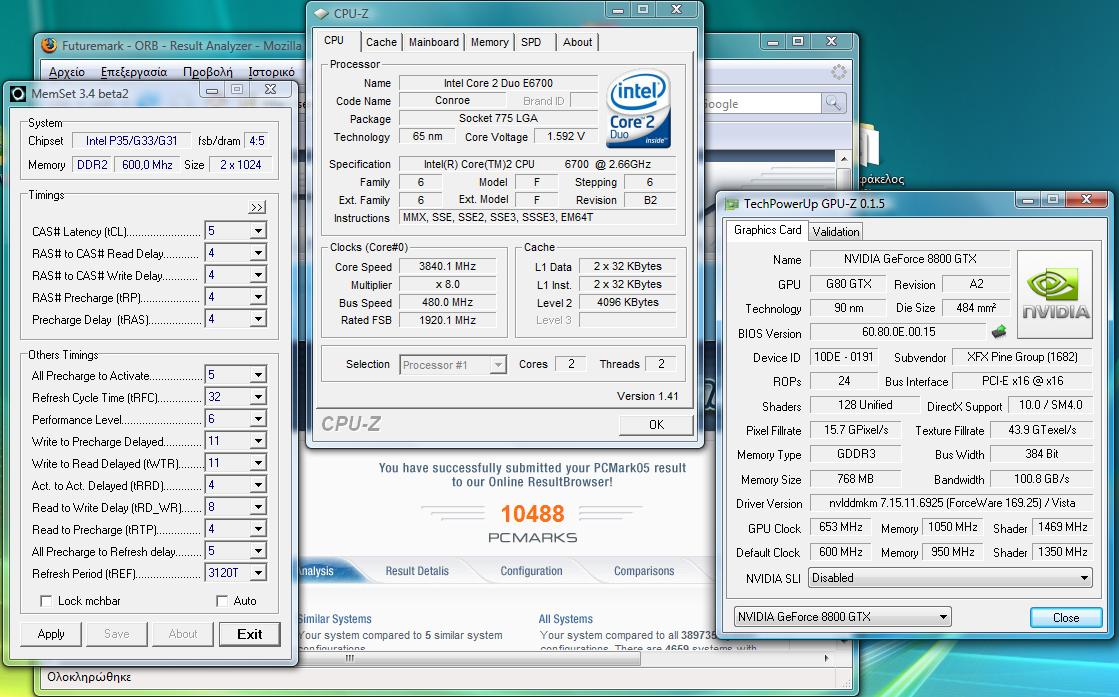This screenshot has height=697, width=1119.
Task: Click the About button in MemSet
Action: point(183,634)
